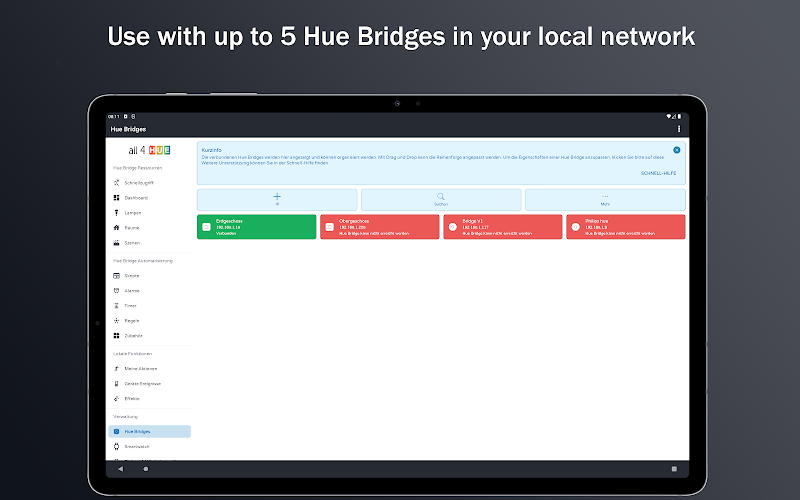This screenshot has width=800, height=500.
Task: Tap the Android back navigation button
Action: click(x=120, y=469)
